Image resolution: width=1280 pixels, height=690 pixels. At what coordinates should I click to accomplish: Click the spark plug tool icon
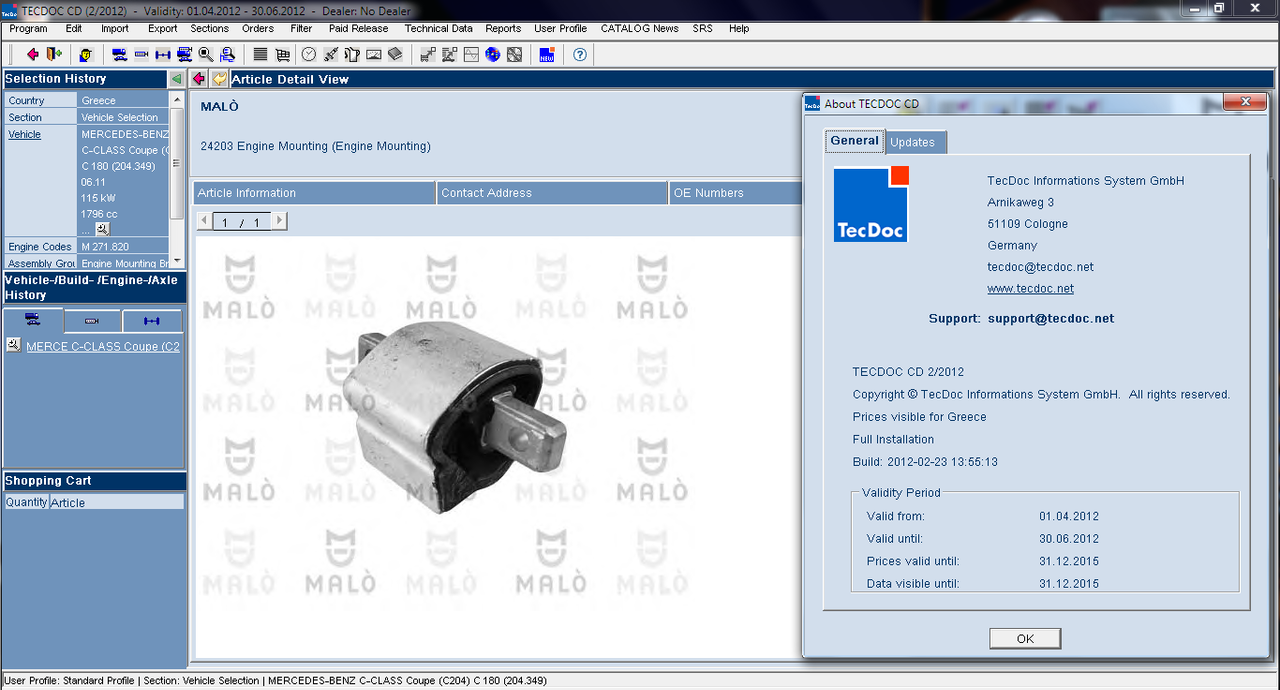pyautogui.click(x=331, y=54)
